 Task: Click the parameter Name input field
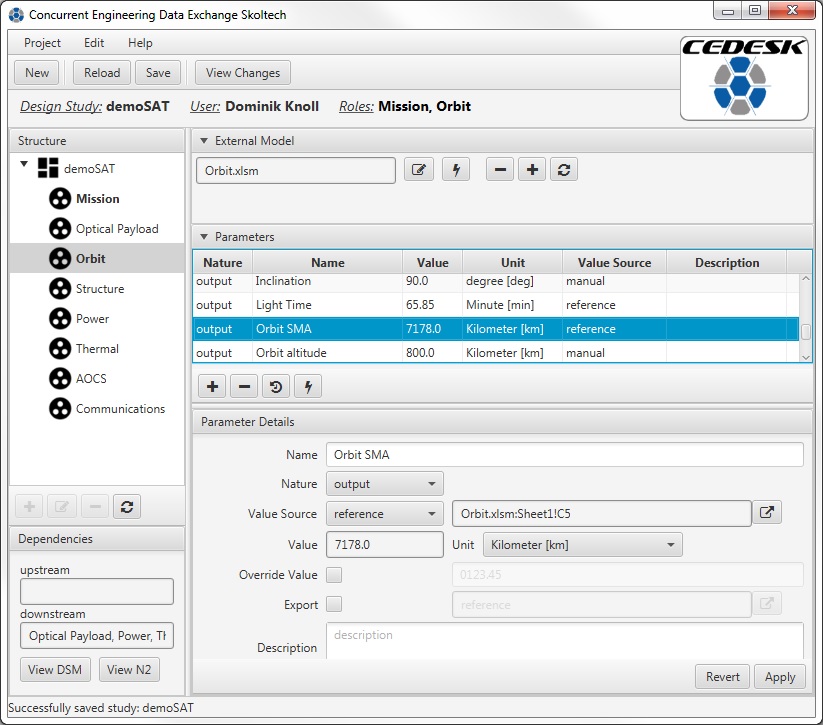565,454
